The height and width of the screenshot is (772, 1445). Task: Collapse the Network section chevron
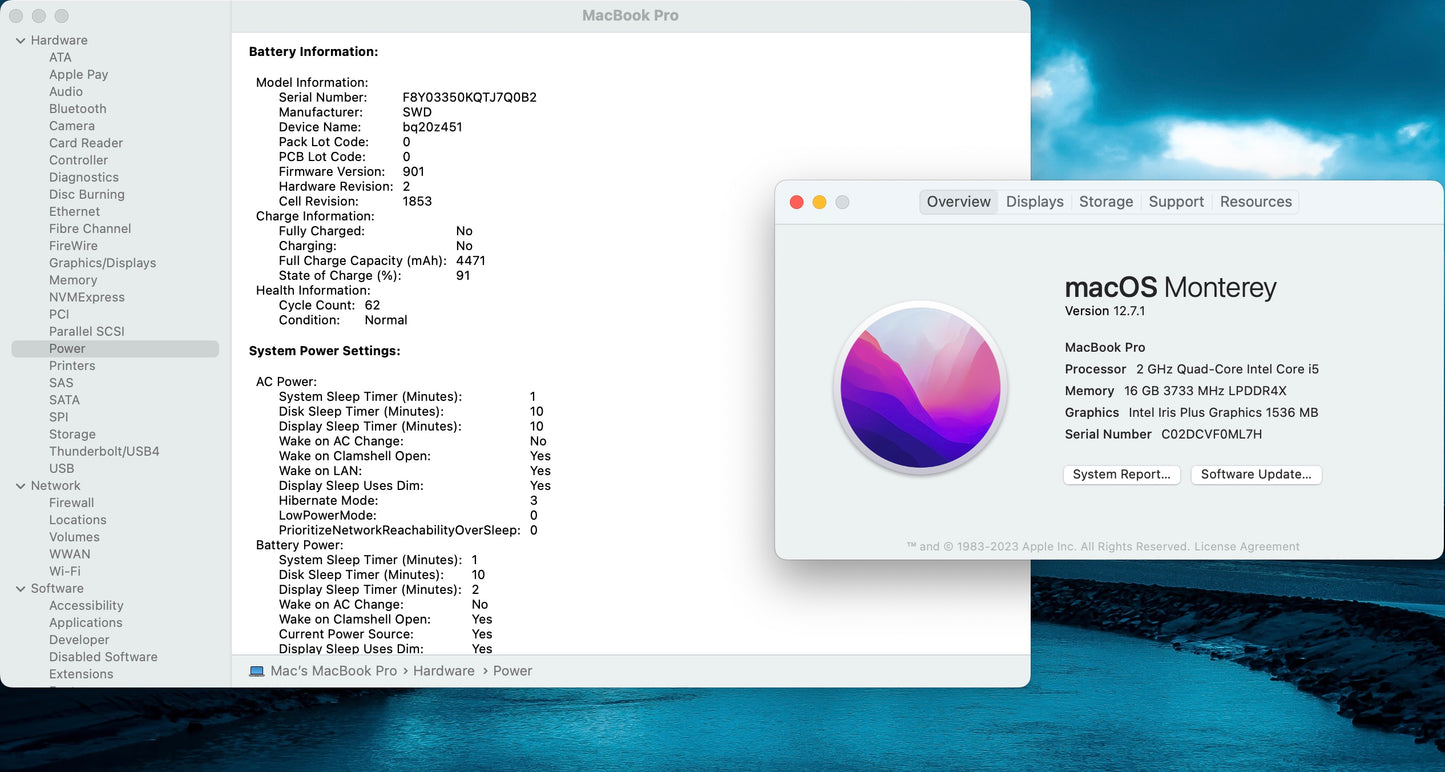(x=20, y=486)
